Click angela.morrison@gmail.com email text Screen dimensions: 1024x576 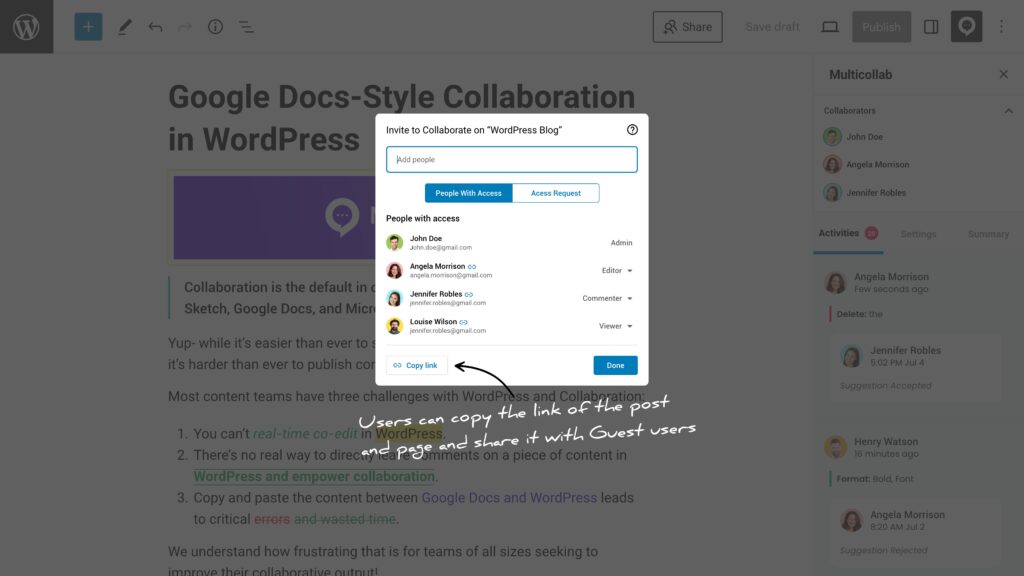click(451, 275)
